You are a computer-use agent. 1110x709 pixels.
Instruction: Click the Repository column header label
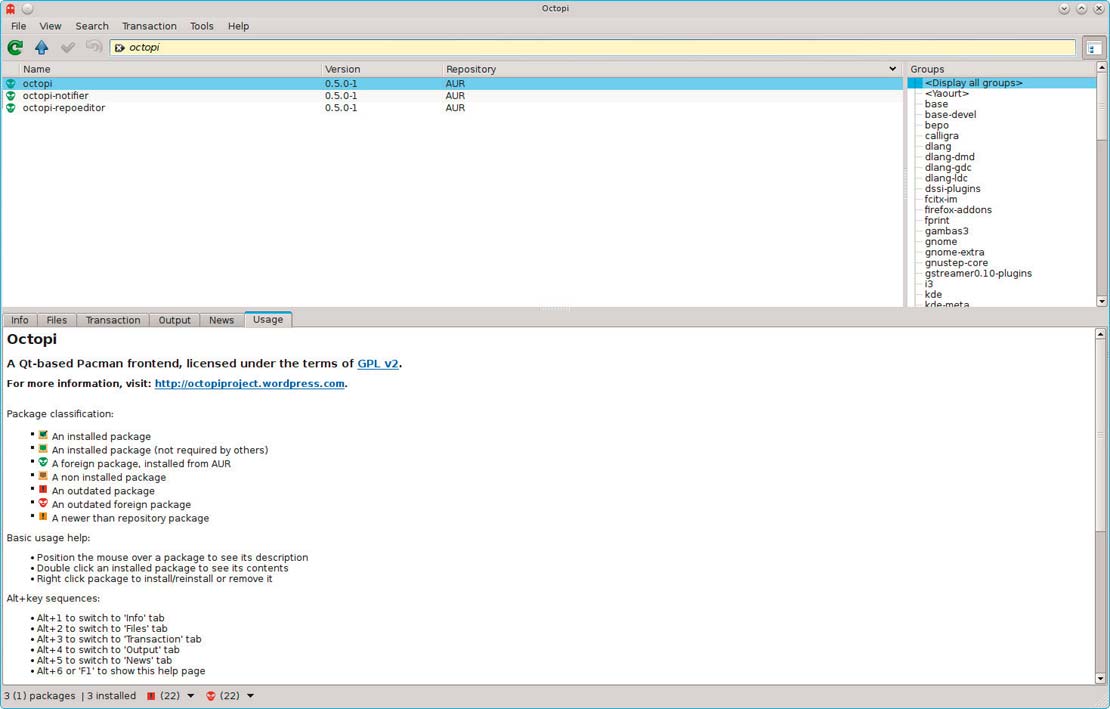tap(471, 69)
